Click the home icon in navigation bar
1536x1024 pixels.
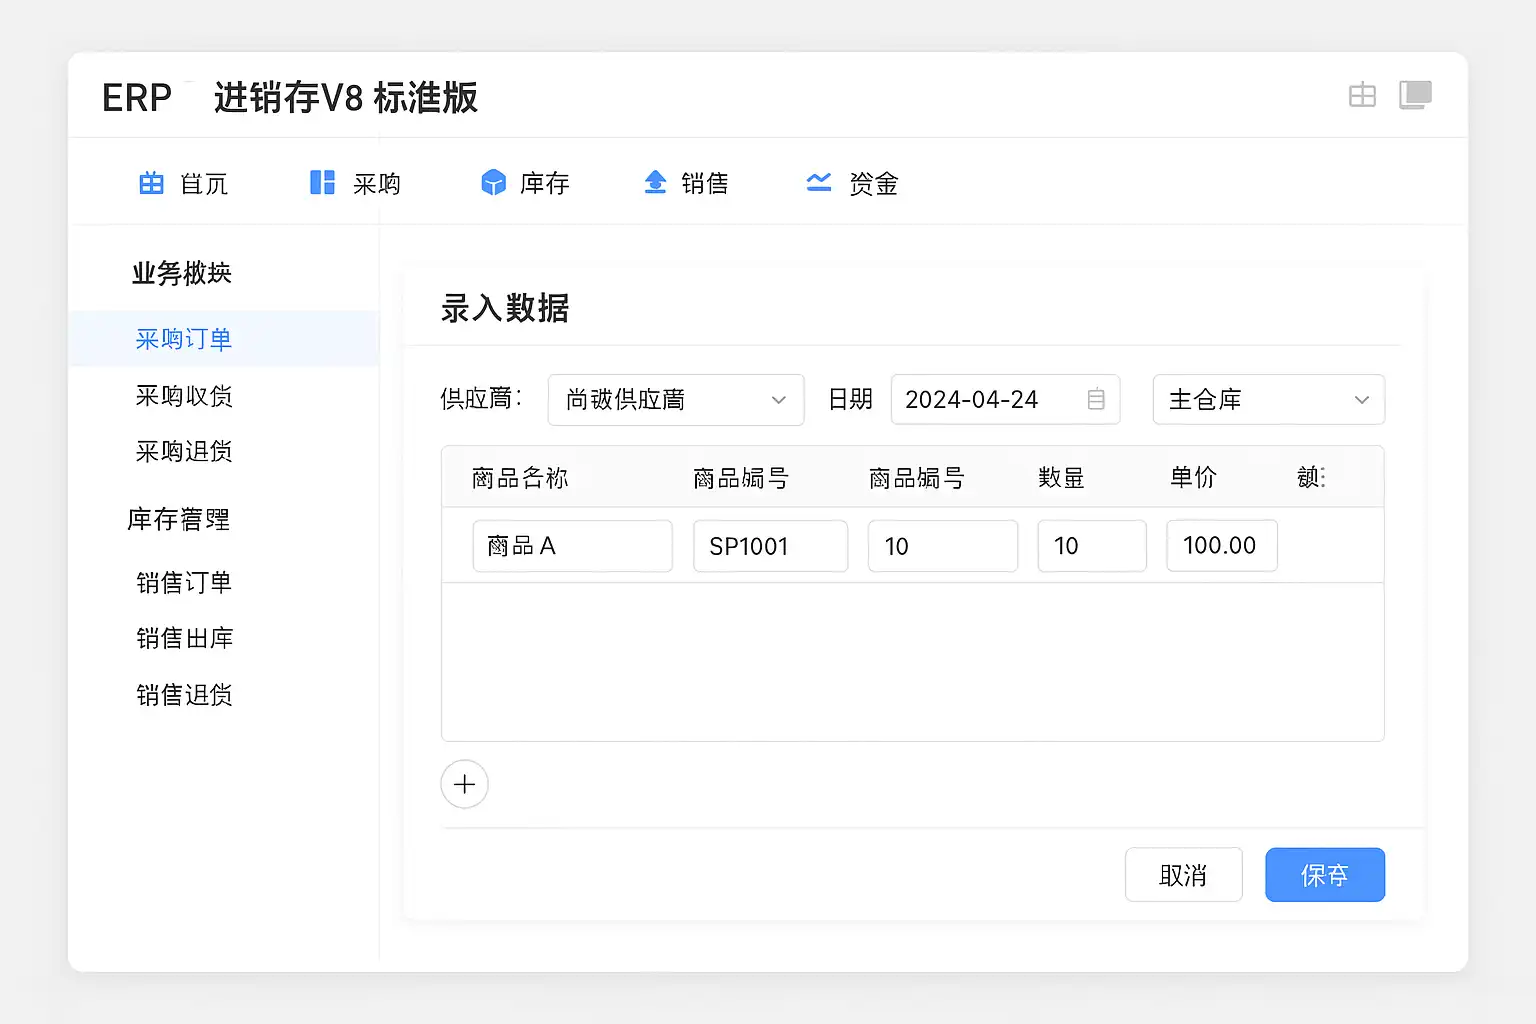tap(151, 183)
